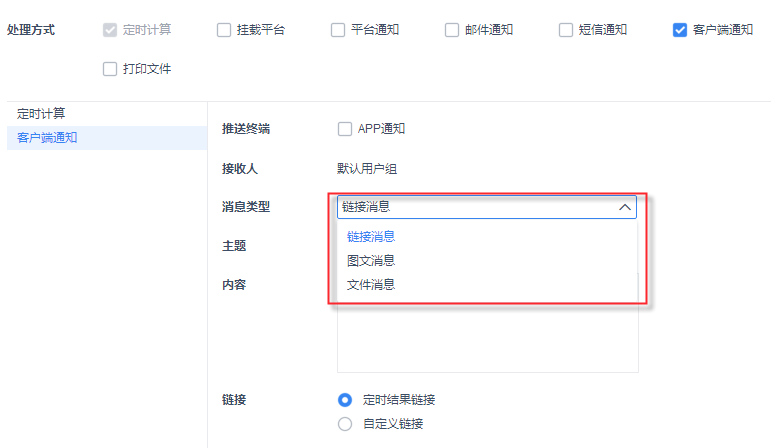
Task: Click the 客户端通知 checkbox label text
Action: point(723,30)
